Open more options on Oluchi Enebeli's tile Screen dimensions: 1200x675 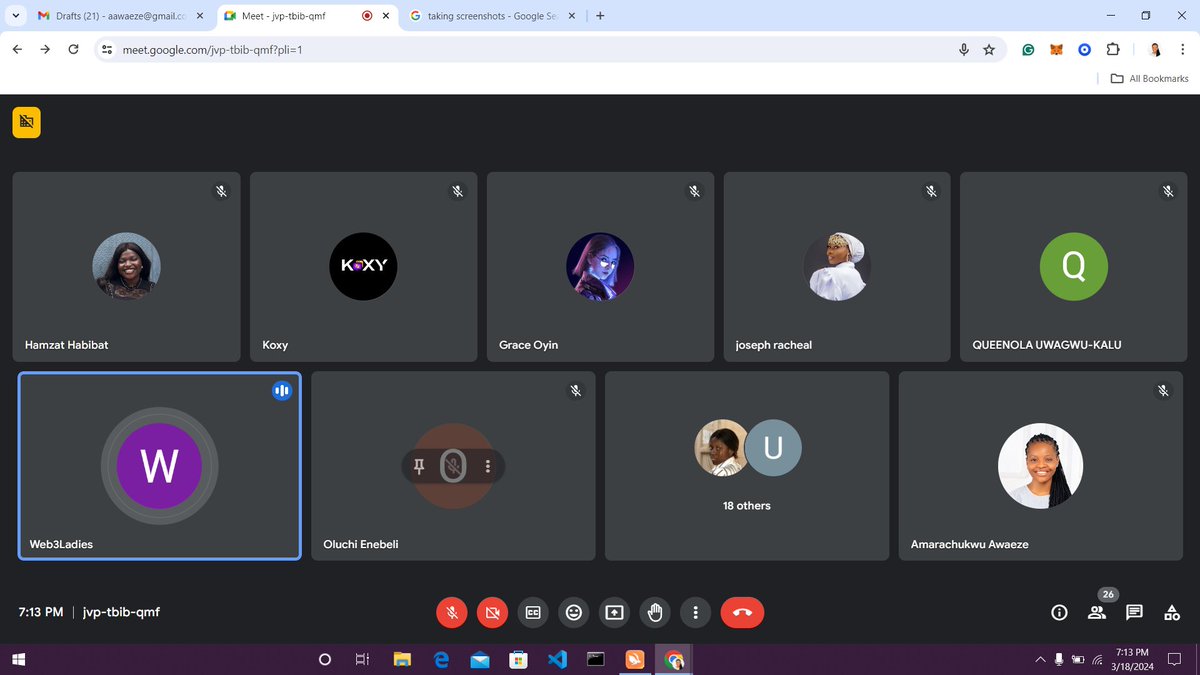pos(488,466)
